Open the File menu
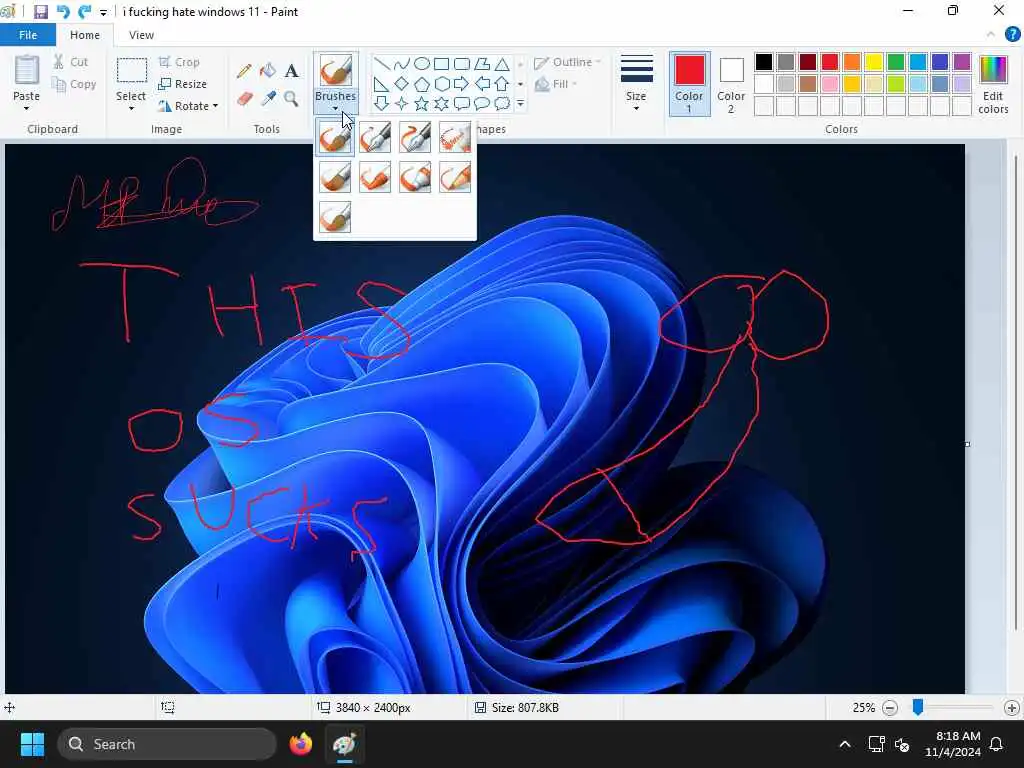This screenshot has width=1024, height=768. tap(28, 35)
